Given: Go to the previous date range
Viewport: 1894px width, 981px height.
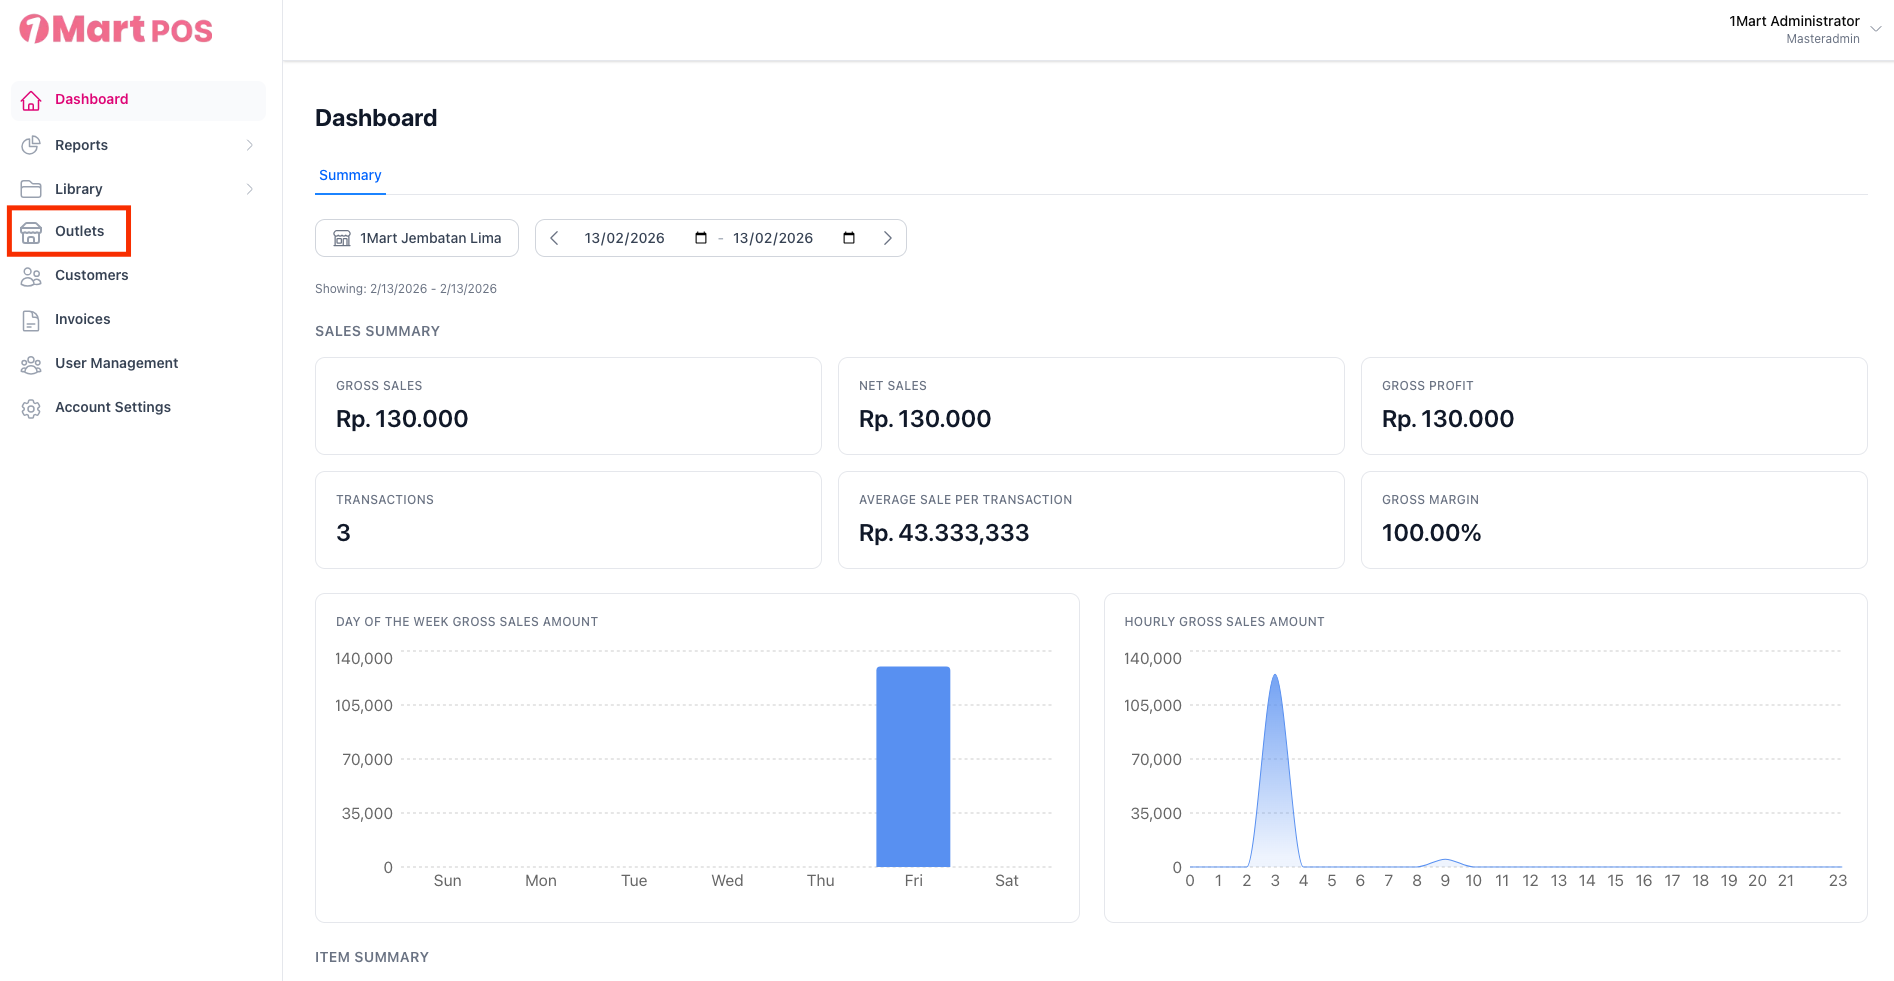Looking at the screenshot, I should pos(555,238).
